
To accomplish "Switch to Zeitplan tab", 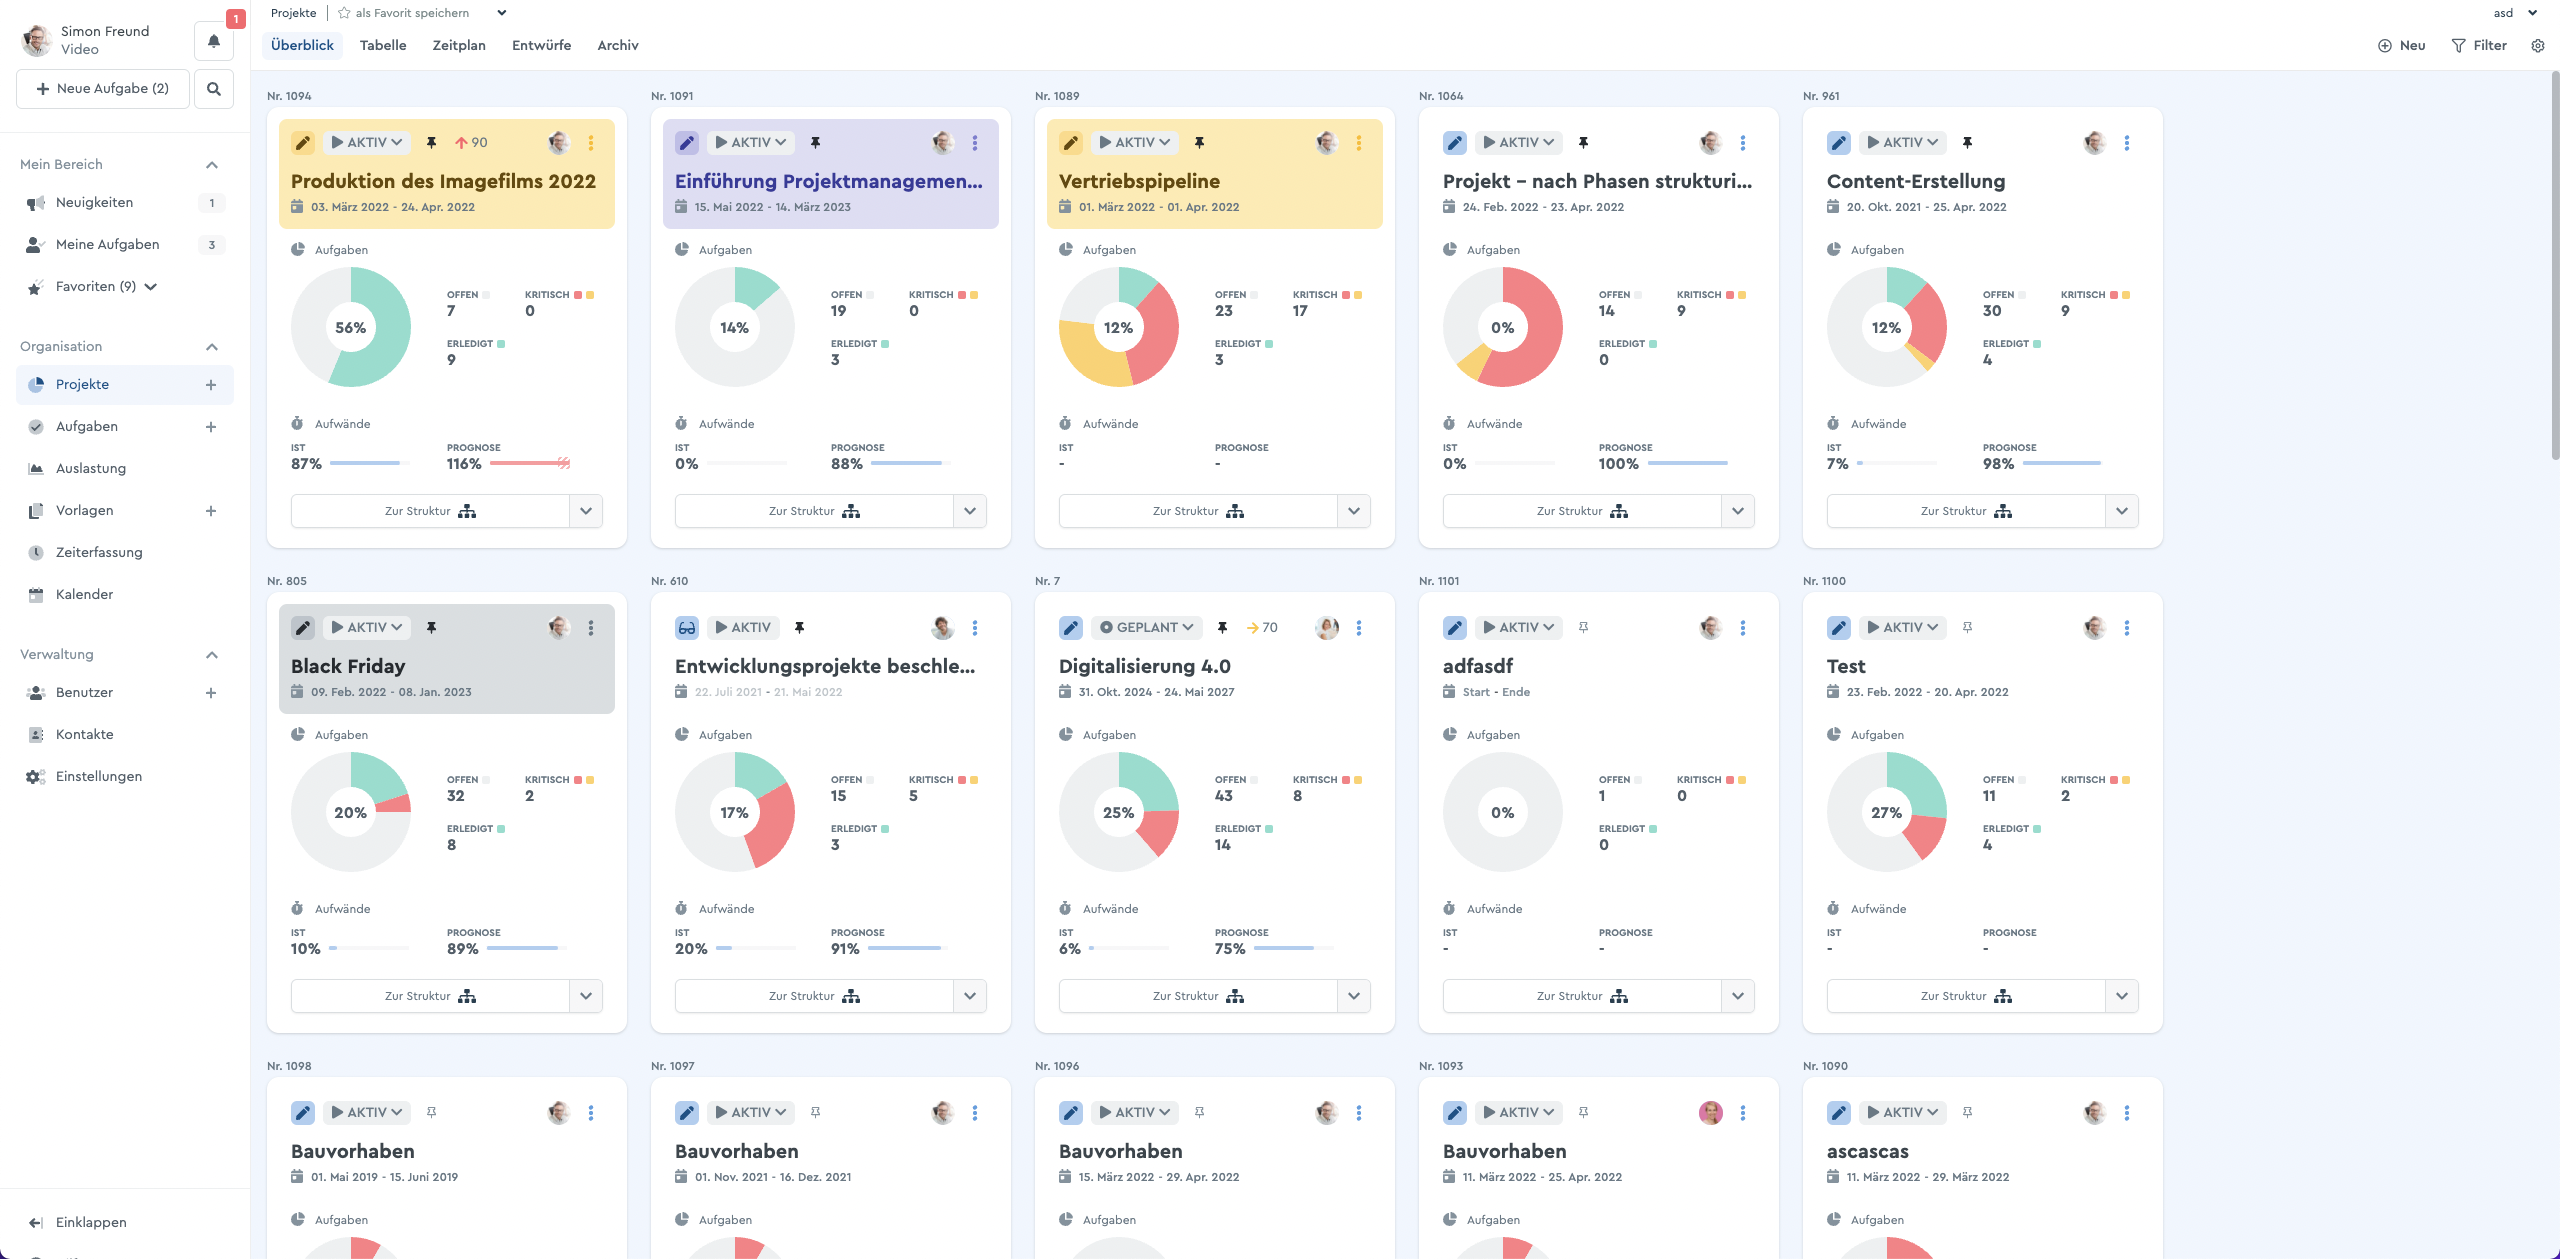I will [x=459, y=46].
